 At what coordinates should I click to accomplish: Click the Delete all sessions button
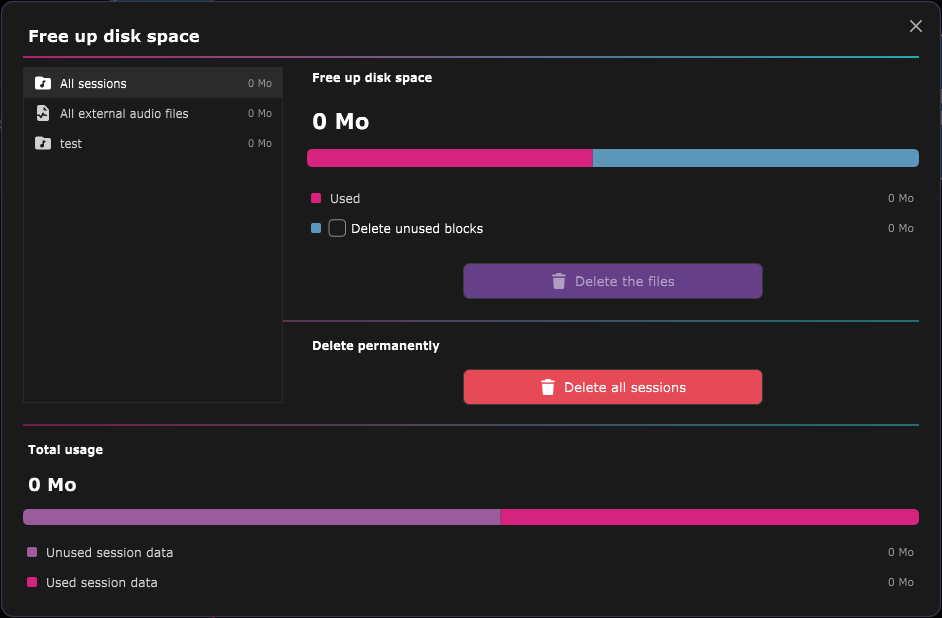pyautogui.click(x=613, y=387)
